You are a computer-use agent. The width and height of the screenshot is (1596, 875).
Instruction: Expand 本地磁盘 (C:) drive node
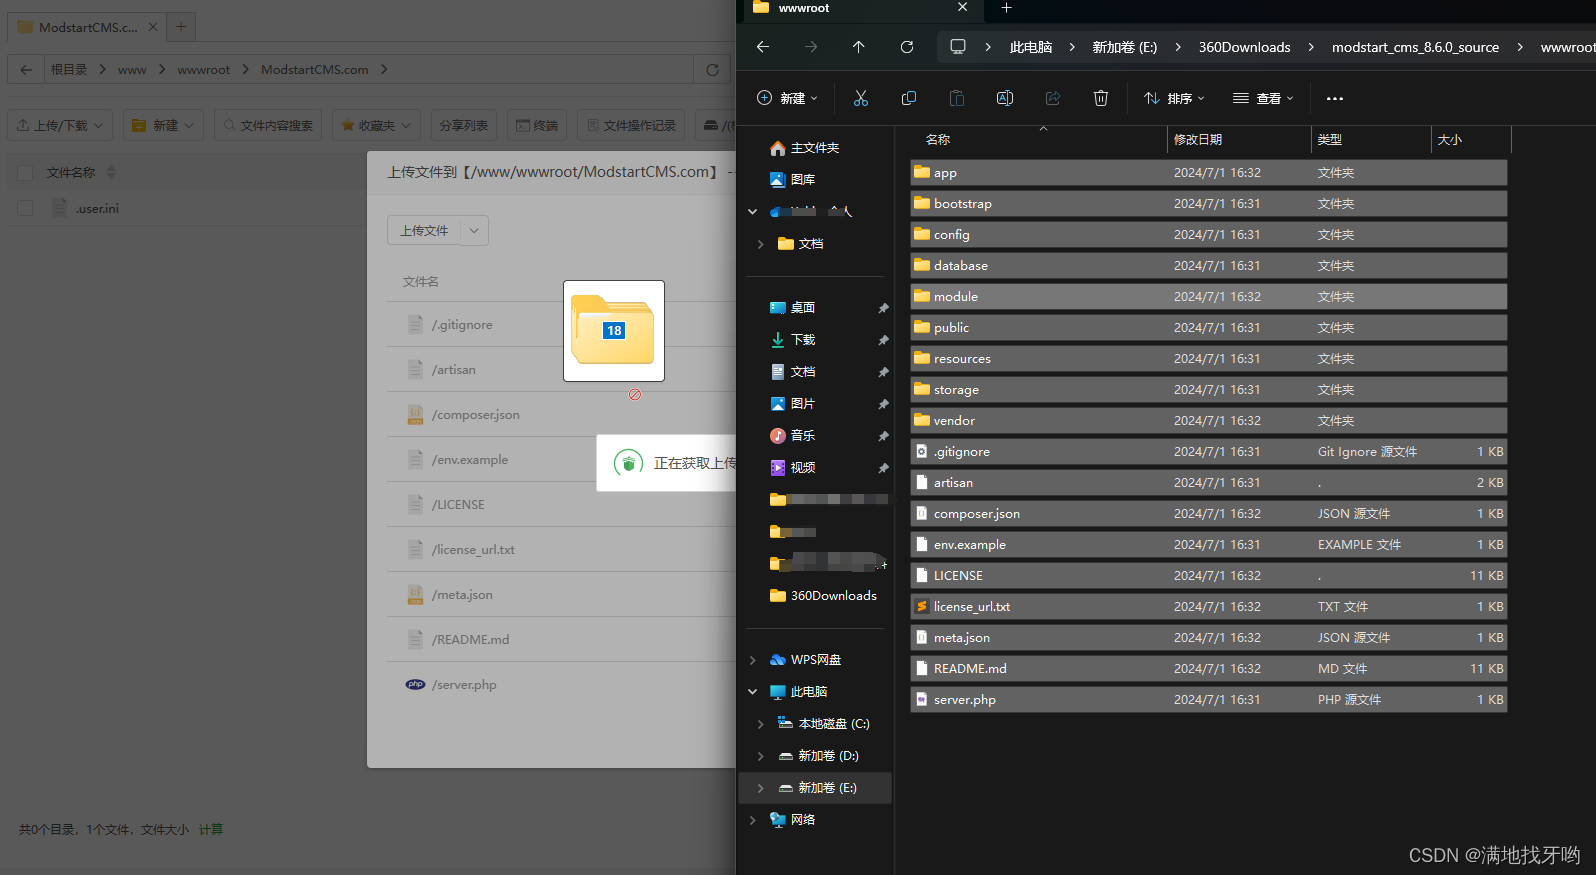click(x=761, y=724)
